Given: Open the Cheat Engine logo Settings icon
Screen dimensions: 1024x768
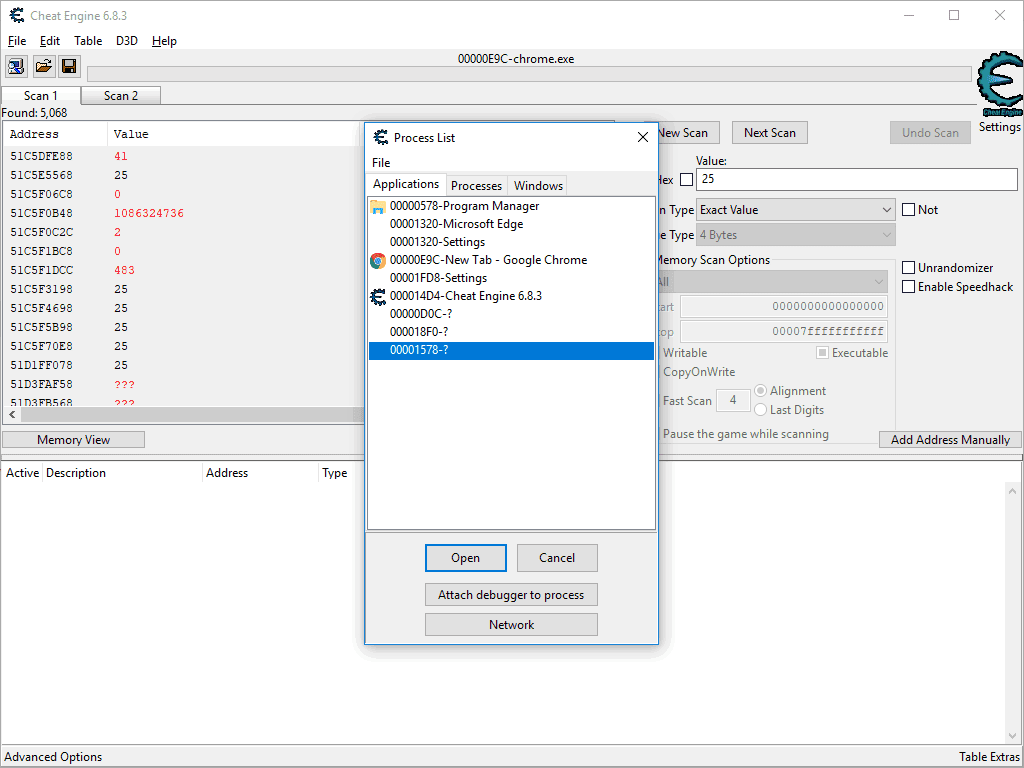Looking at the screenshot, I should tap(999, 85).
